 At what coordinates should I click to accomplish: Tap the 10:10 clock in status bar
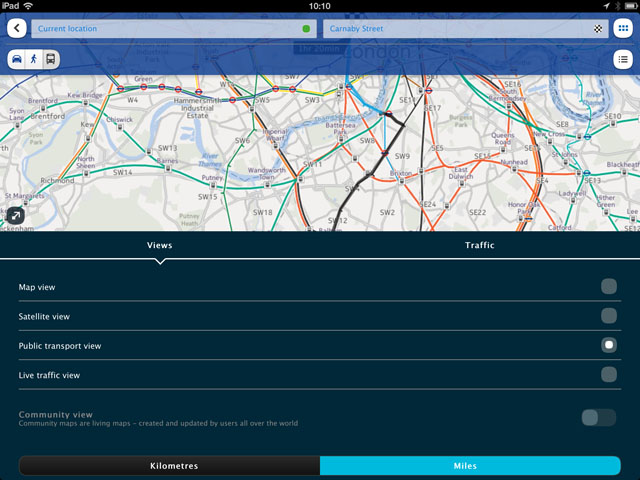320,6
